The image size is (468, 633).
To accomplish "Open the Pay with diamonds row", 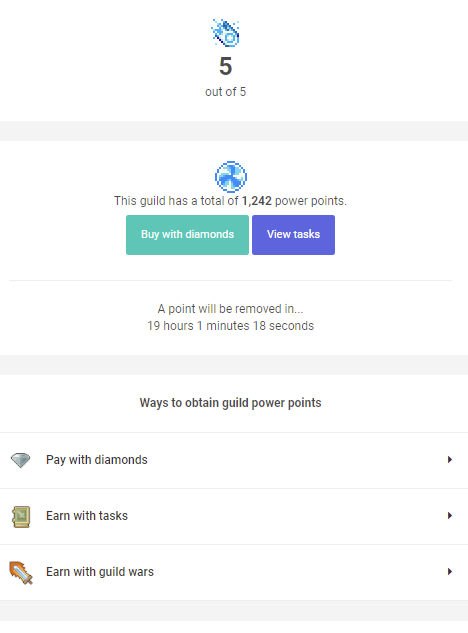I will (x=234, y=460).
